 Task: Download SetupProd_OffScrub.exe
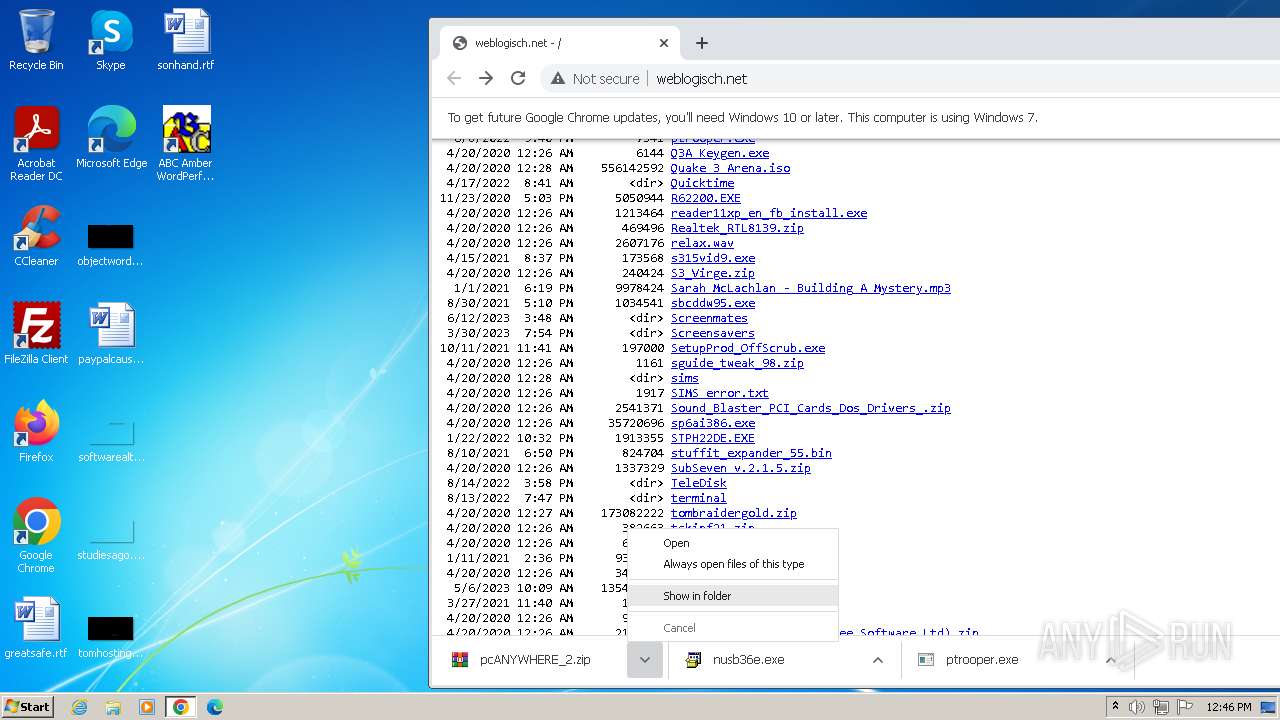(x=748, y=348)
